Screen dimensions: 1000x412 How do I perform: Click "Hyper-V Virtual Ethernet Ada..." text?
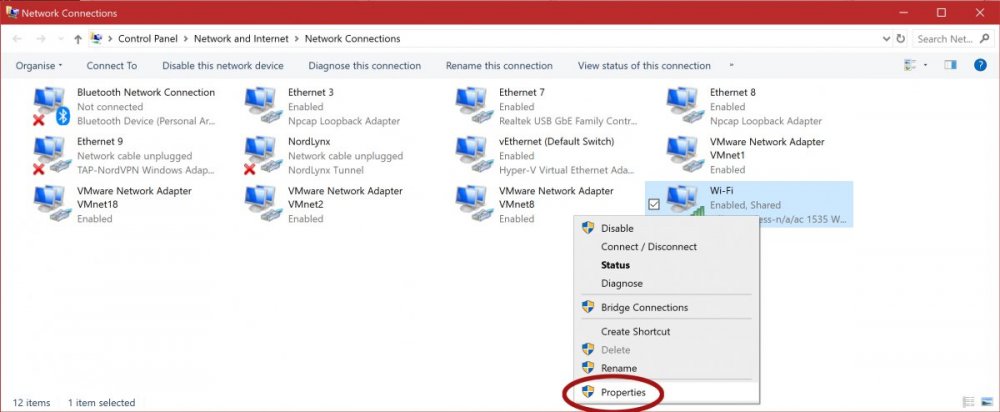pos(568,170)
